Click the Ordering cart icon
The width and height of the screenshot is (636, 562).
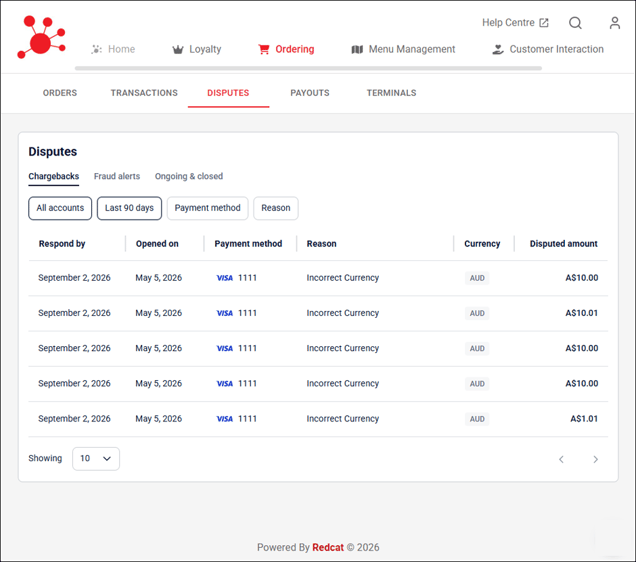pos(264,49)
